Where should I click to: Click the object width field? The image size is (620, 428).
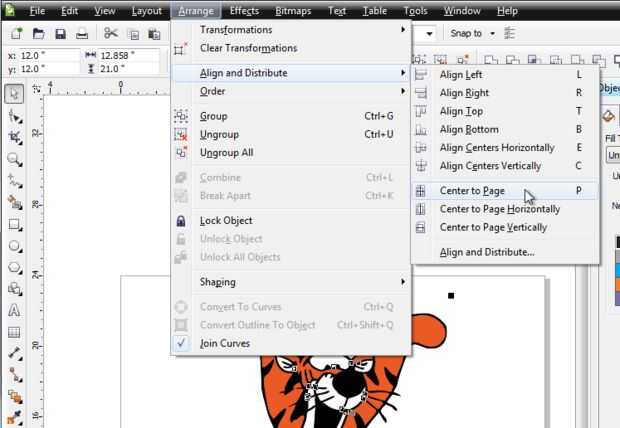[x=128, y=56]
